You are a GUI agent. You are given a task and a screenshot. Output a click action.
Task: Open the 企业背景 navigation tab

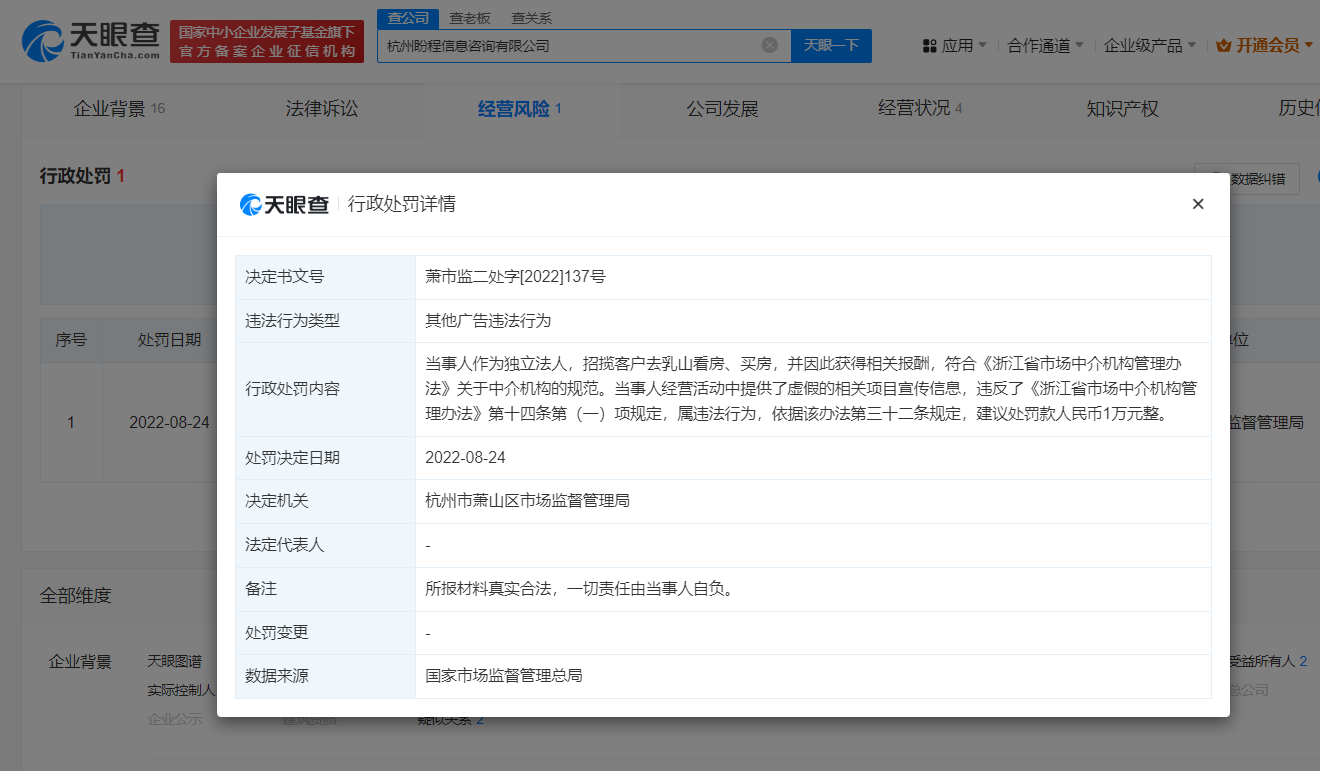[x=110, y=109]
